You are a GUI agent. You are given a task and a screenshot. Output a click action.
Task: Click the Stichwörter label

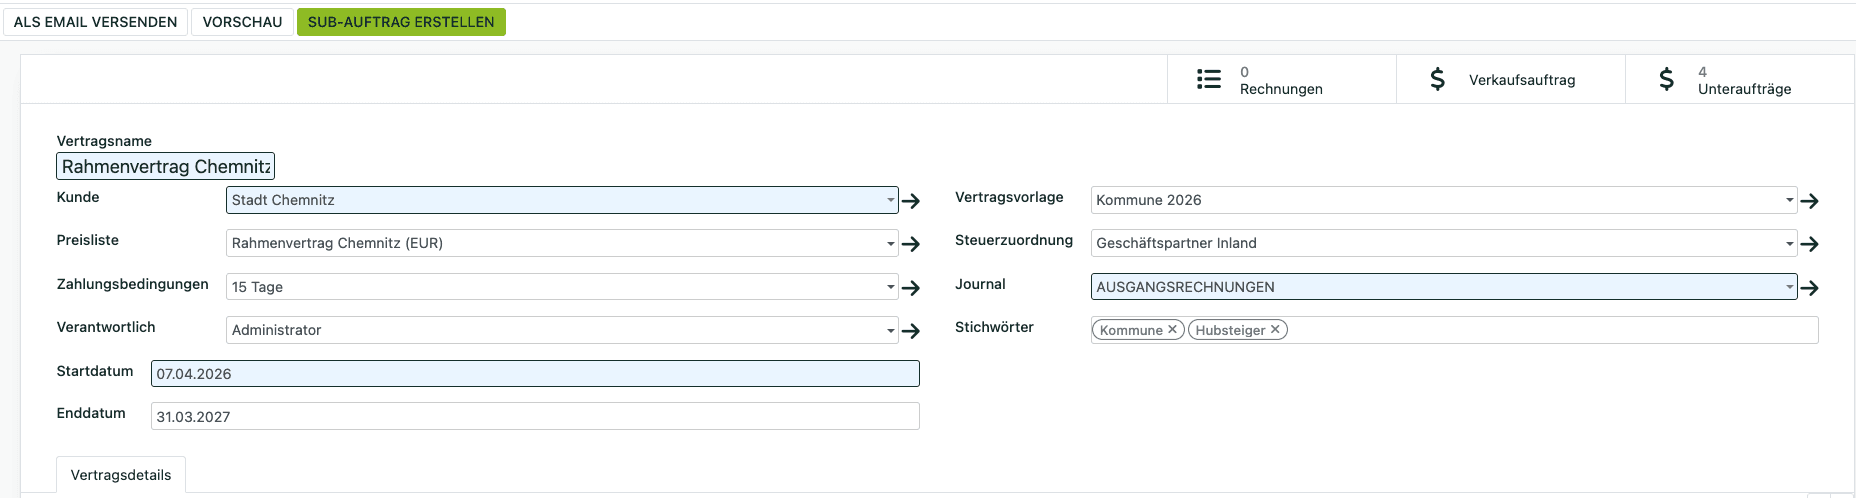[994, 327]
